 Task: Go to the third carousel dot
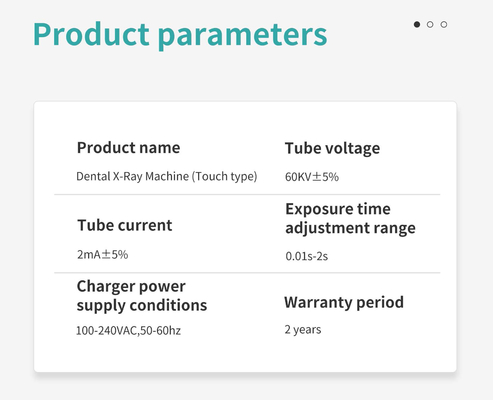pyautogui.click(x=444, y=24)
